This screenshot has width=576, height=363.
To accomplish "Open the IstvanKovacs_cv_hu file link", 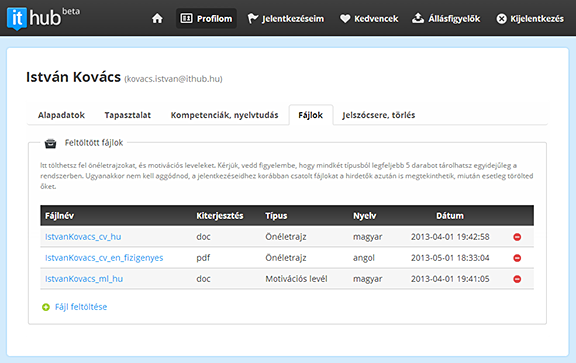I will point(83,237).
